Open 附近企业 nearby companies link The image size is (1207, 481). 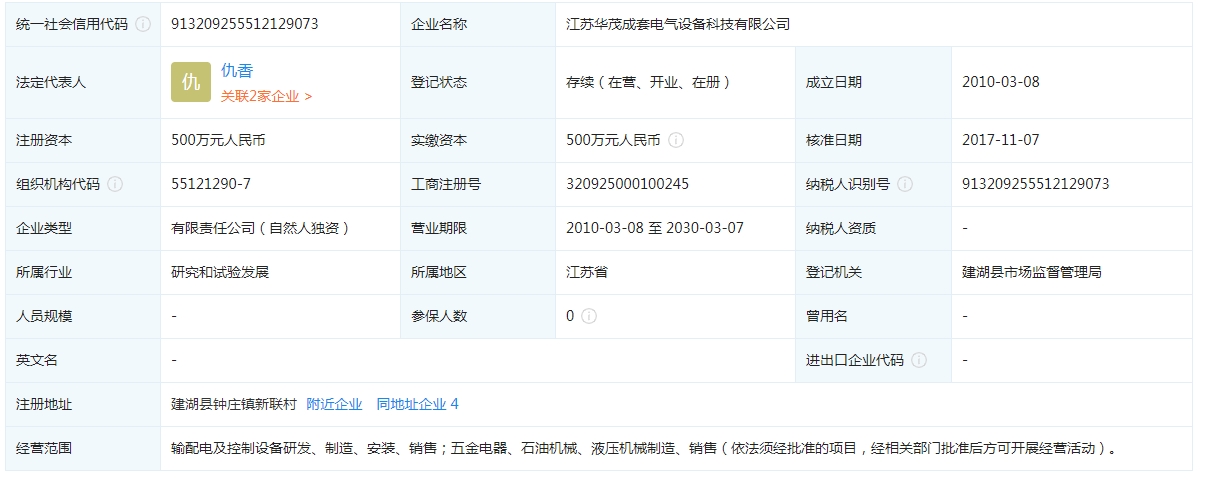pos(334,404)
